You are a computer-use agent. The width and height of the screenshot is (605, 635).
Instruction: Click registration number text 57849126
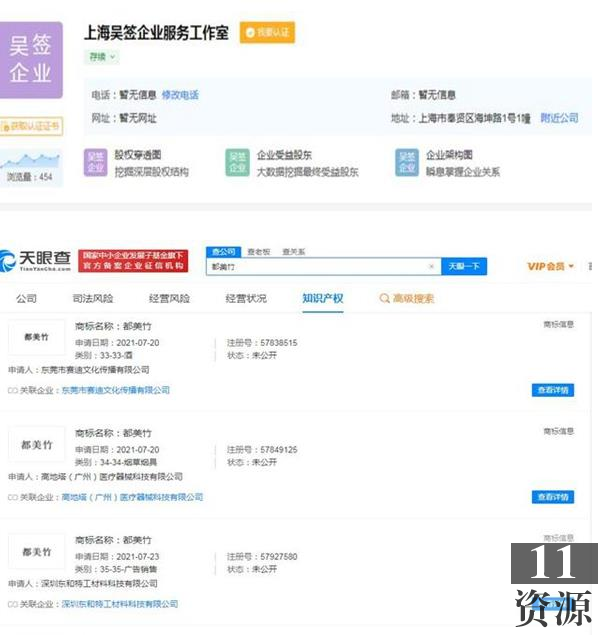[x=279, y=450]
